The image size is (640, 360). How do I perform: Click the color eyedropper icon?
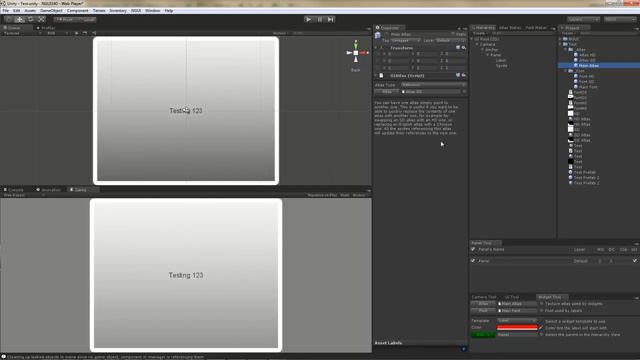click(541, 327)
